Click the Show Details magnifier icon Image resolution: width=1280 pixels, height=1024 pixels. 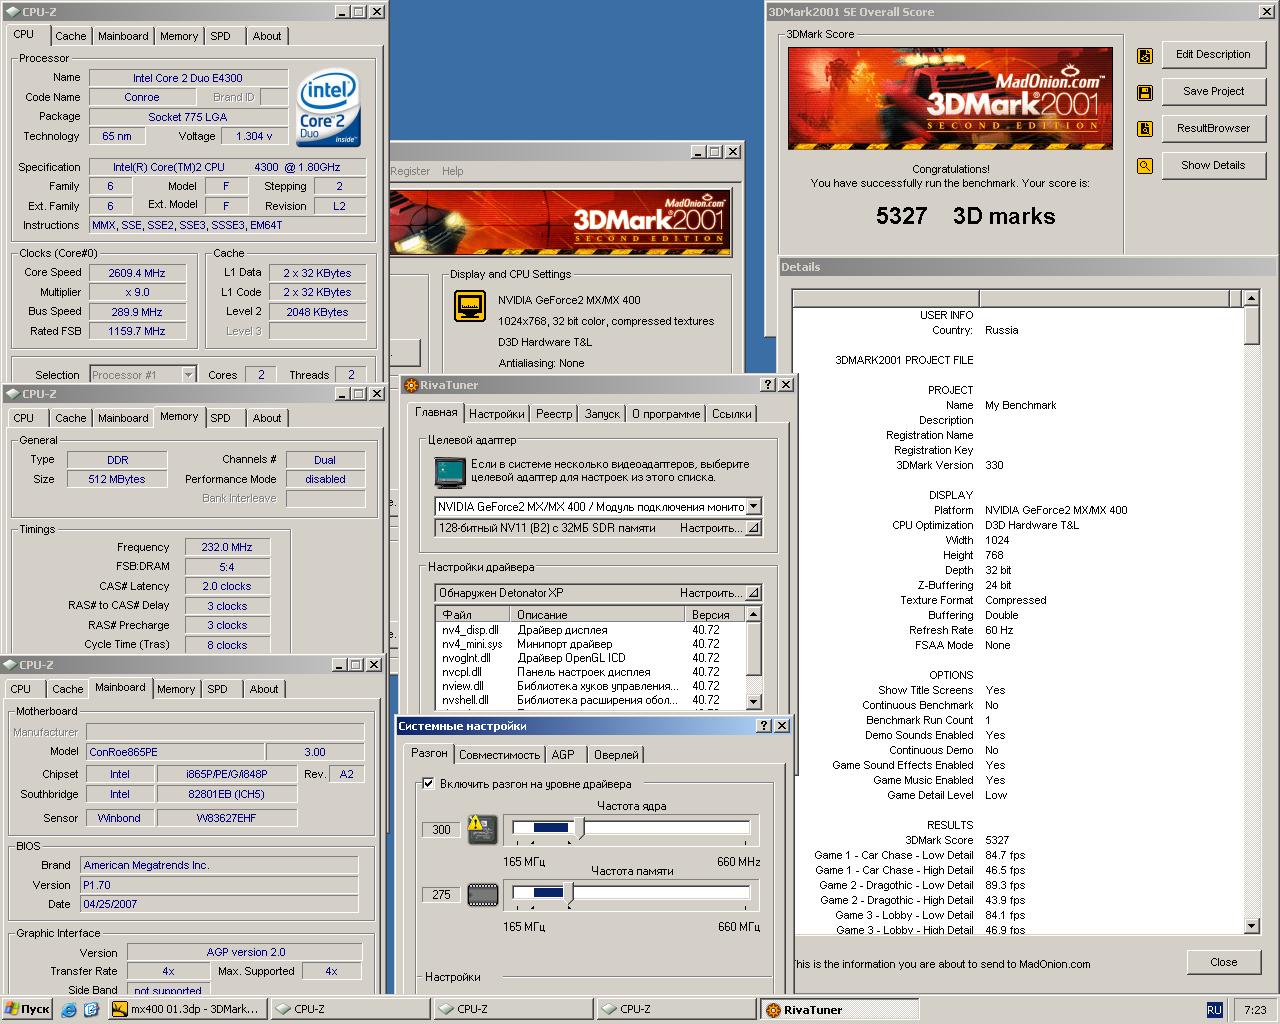pos(1145,166)
